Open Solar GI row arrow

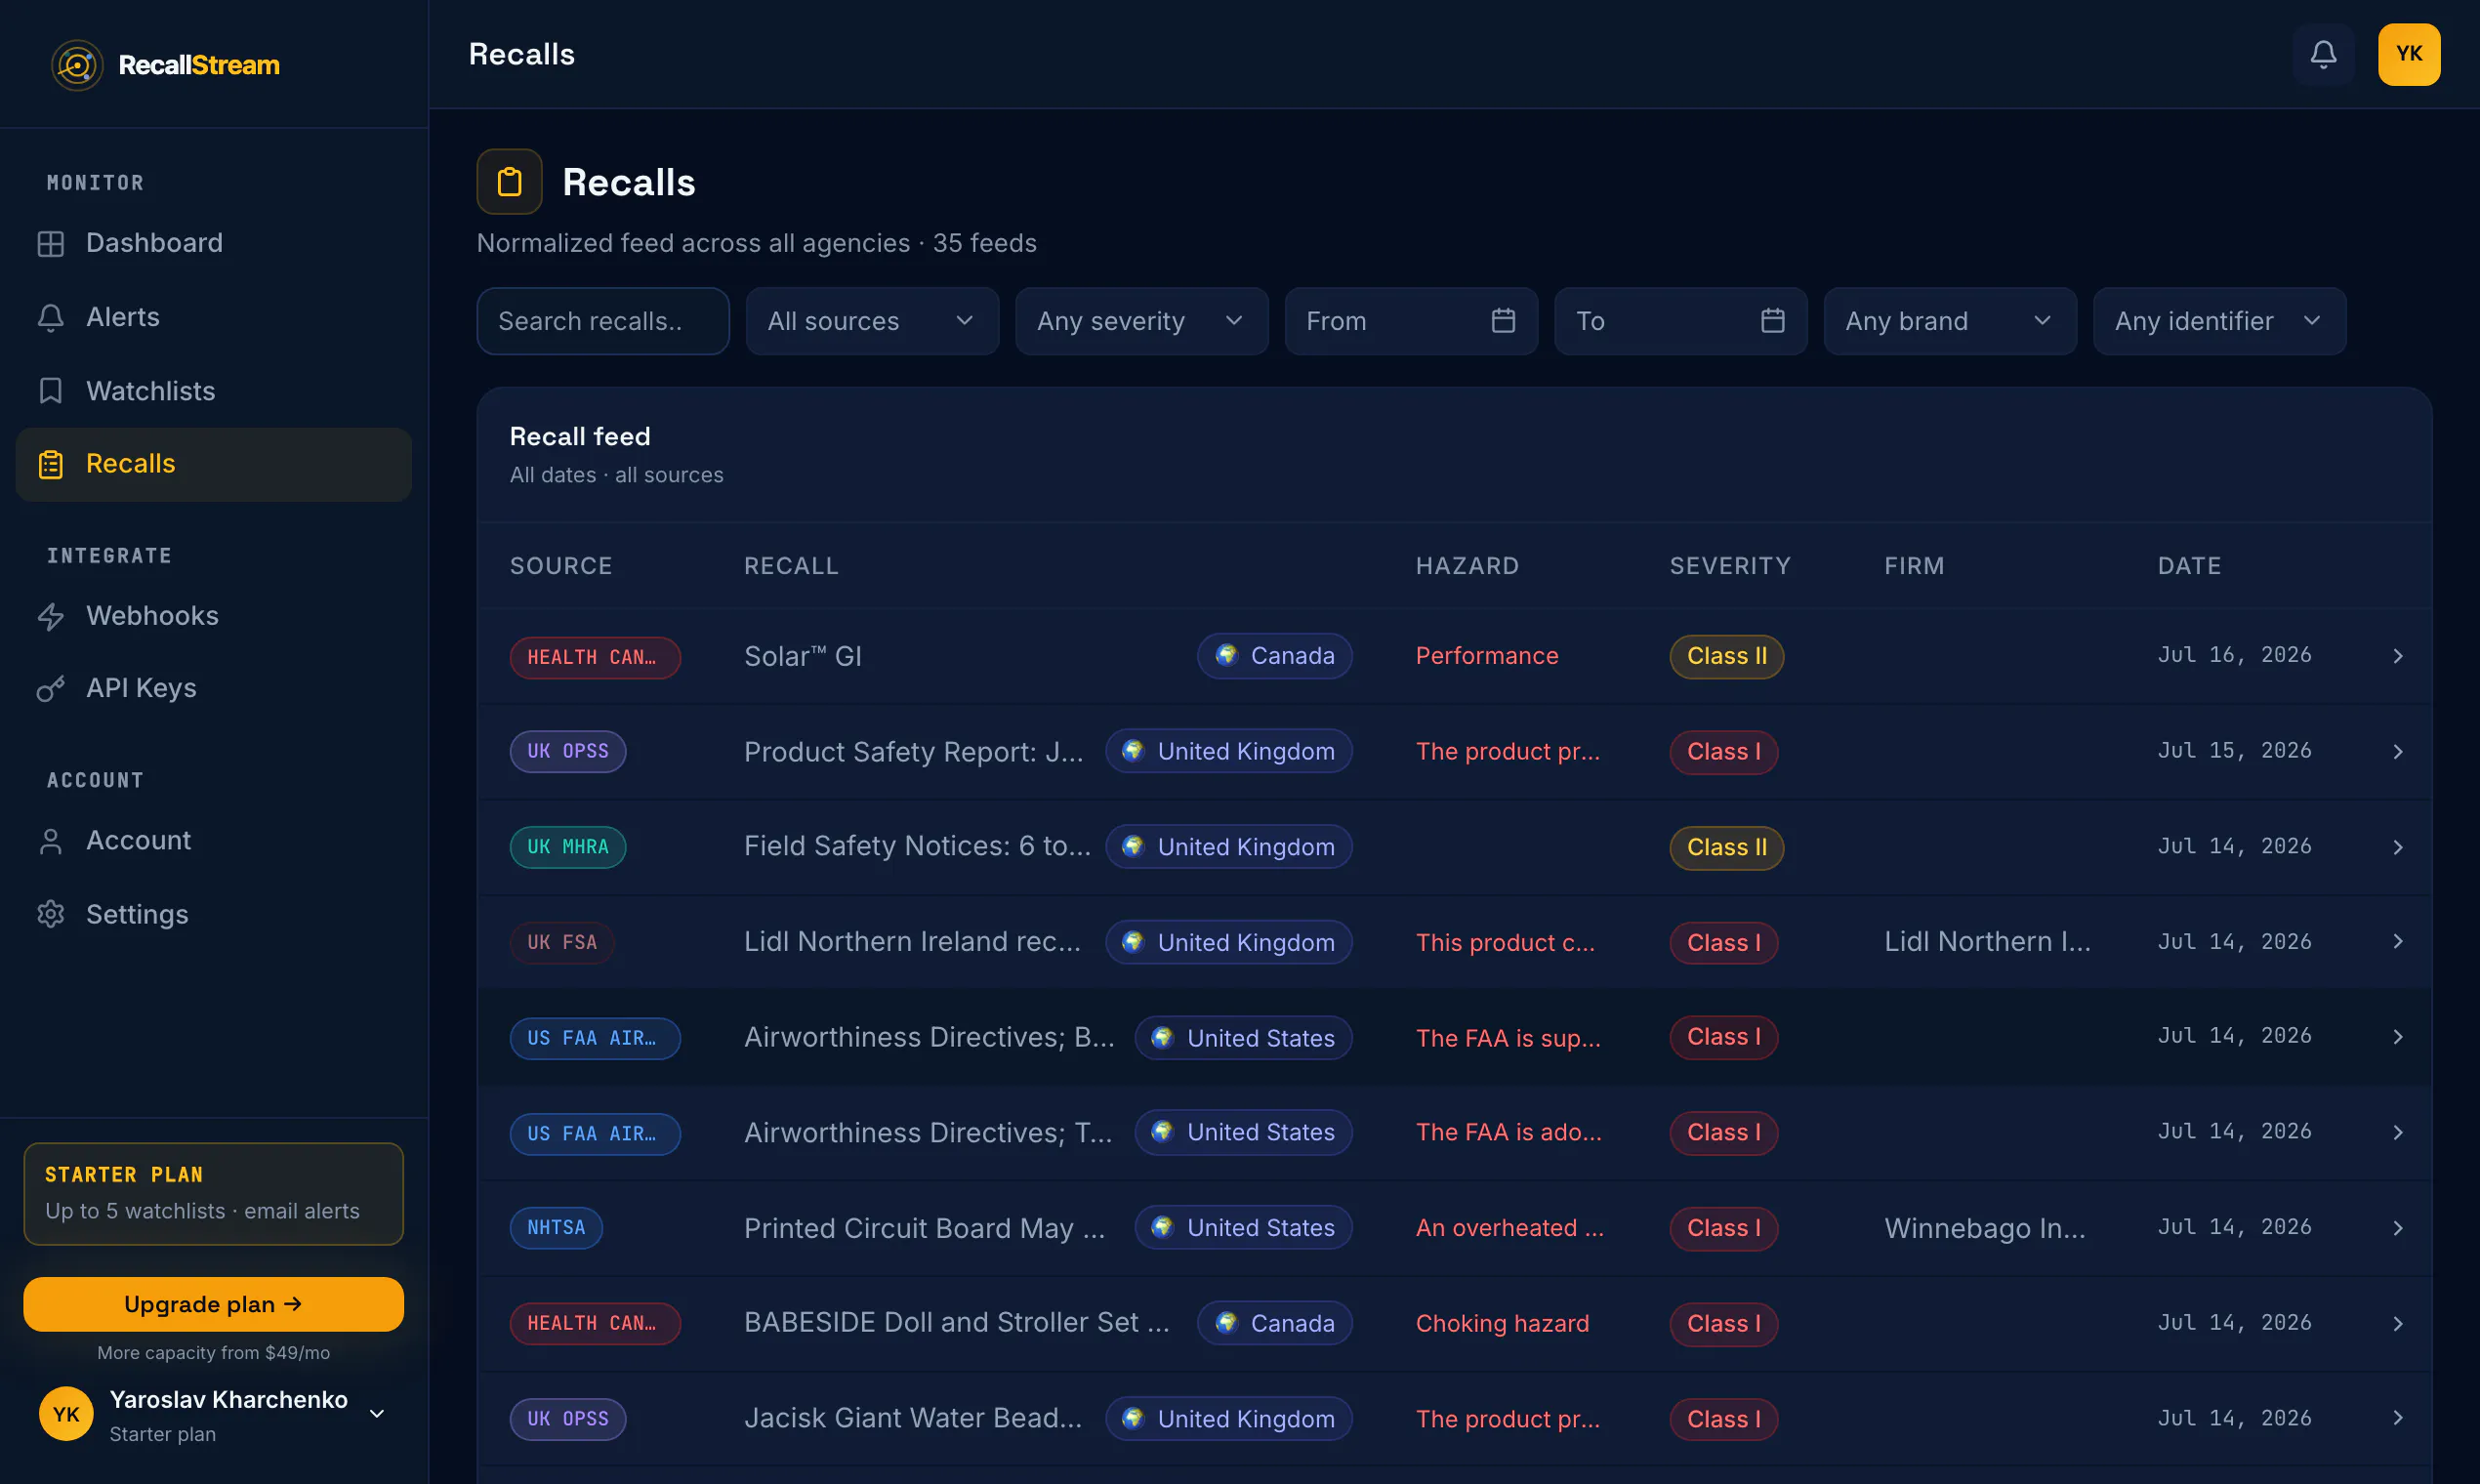2397,656
